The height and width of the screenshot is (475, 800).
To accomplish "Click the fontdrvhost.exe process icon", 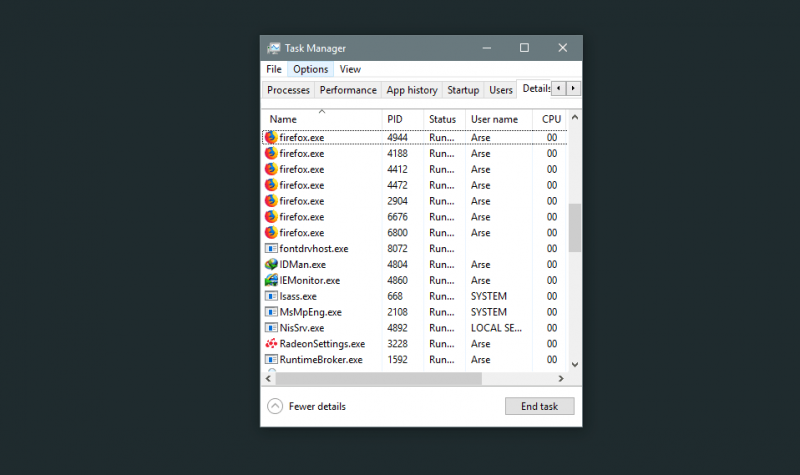I will (271, 248).
